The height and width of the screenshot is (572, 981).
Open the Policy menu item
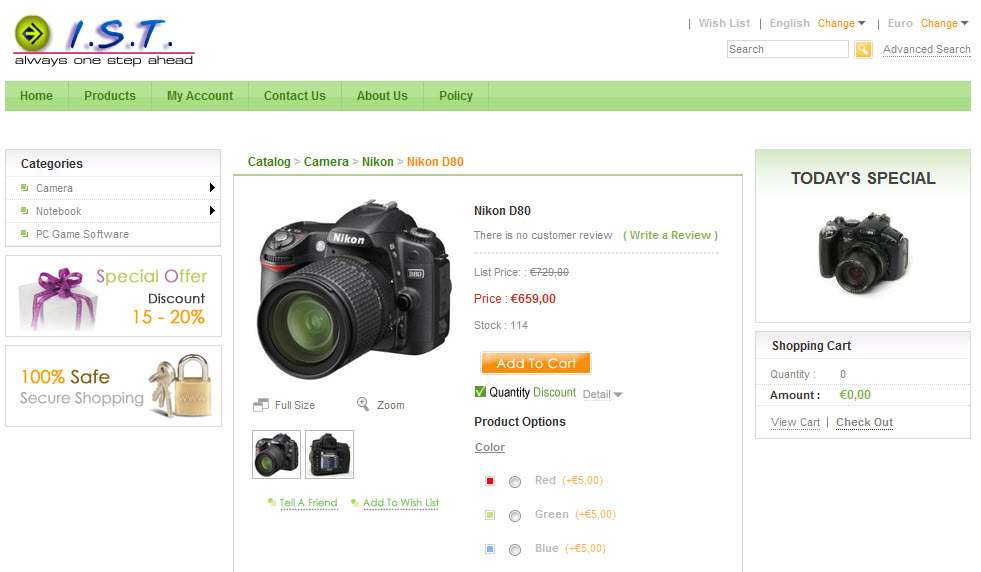[456, 96]
